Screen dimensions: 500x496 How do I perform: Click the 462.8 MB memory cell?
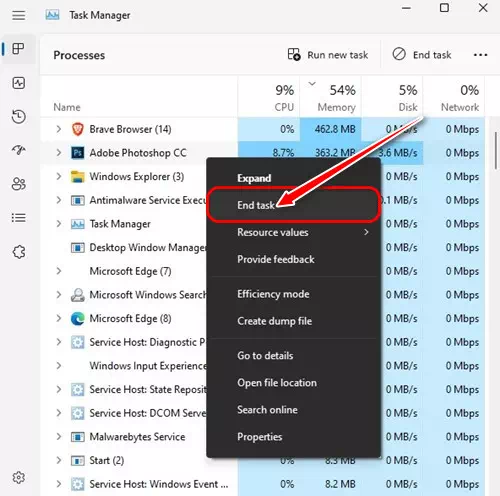330,129
